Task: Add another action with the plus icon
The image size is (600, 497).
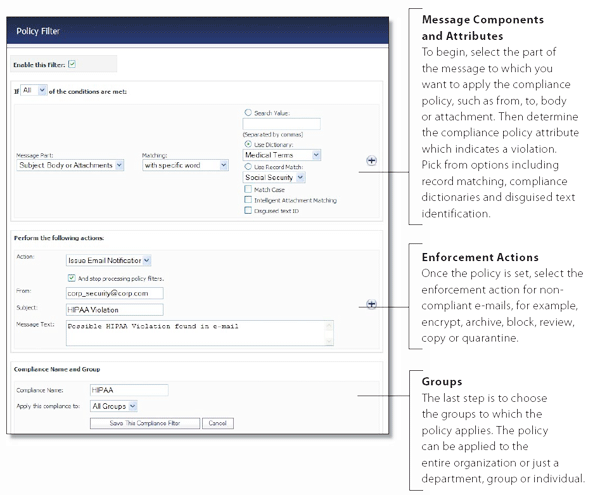Action: (x=371, y=304)
